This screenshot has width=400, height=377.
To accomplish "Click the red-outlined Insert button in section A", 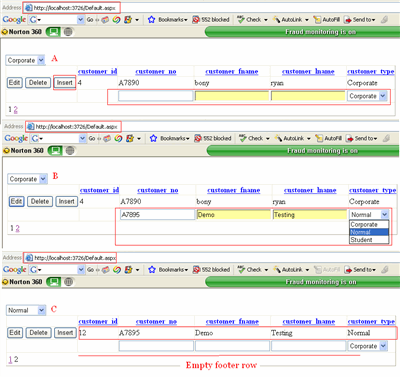I will coord(65,83).
